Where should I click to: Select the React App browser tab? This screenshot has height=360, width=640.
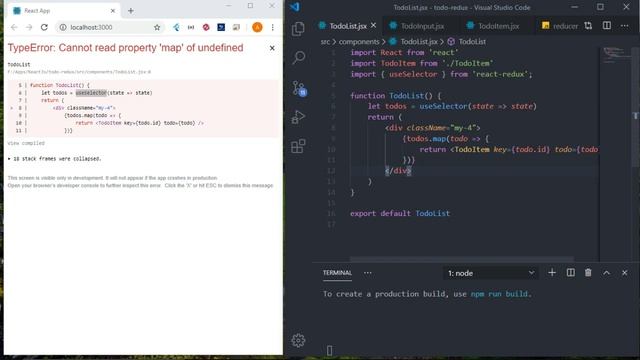click(63, 11)
